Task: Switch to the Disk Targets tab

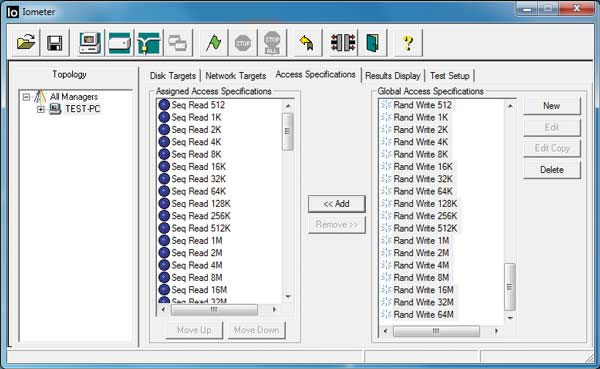Action: click(x=173, y=76)
